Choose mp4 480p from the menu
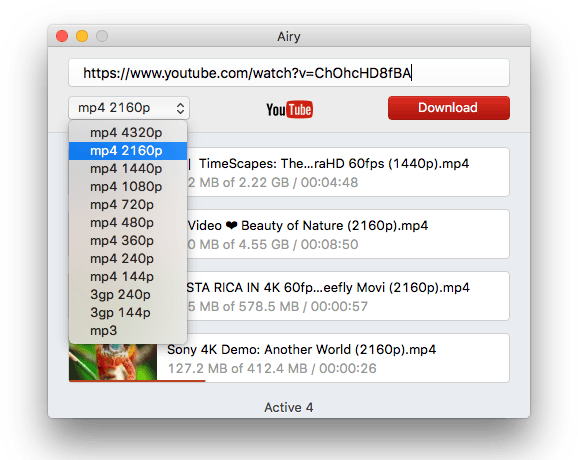Image resolution: width=578 pixels, height=460 pixels. [x=128, y=223]
